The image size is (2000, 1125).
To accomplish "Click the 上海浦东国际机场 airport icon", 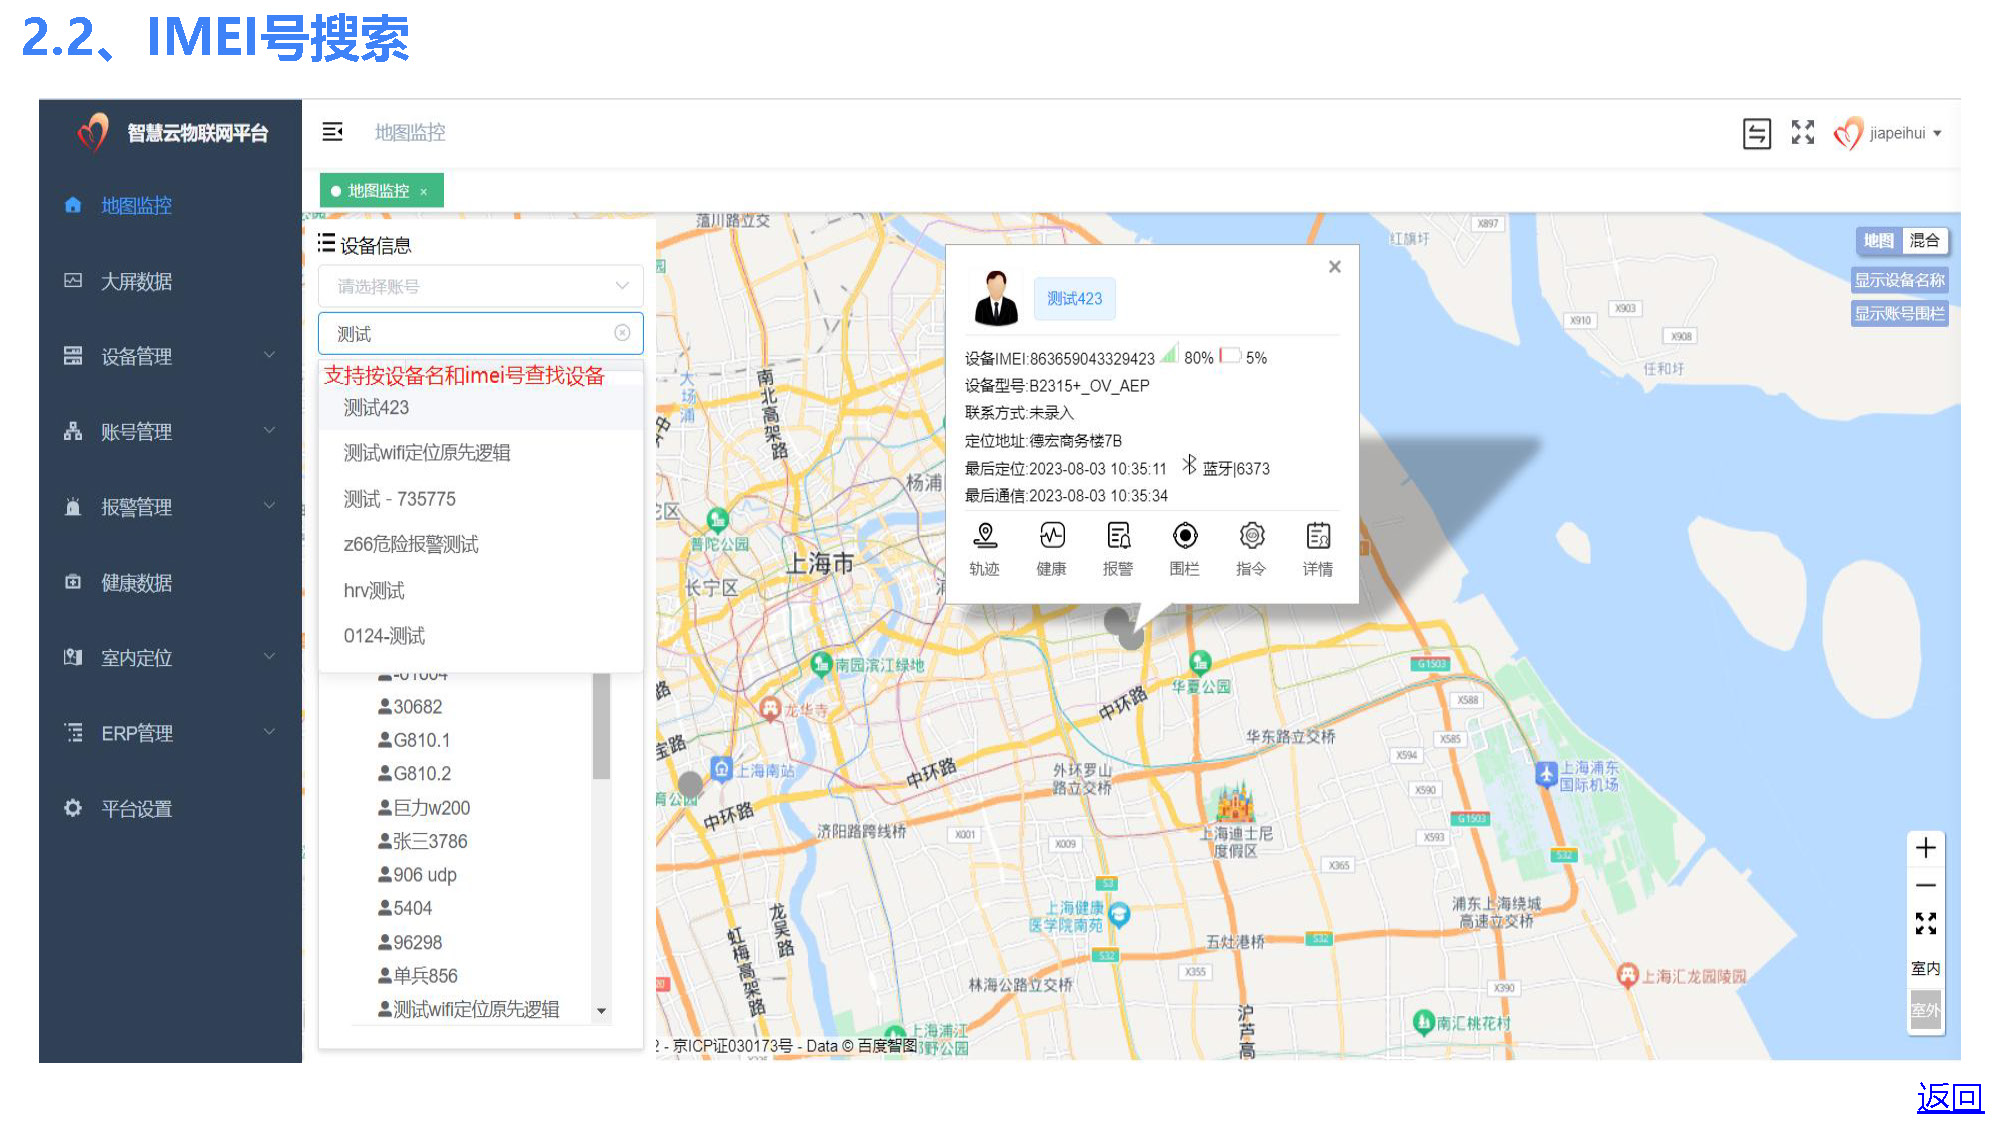I will [1546, 774].
